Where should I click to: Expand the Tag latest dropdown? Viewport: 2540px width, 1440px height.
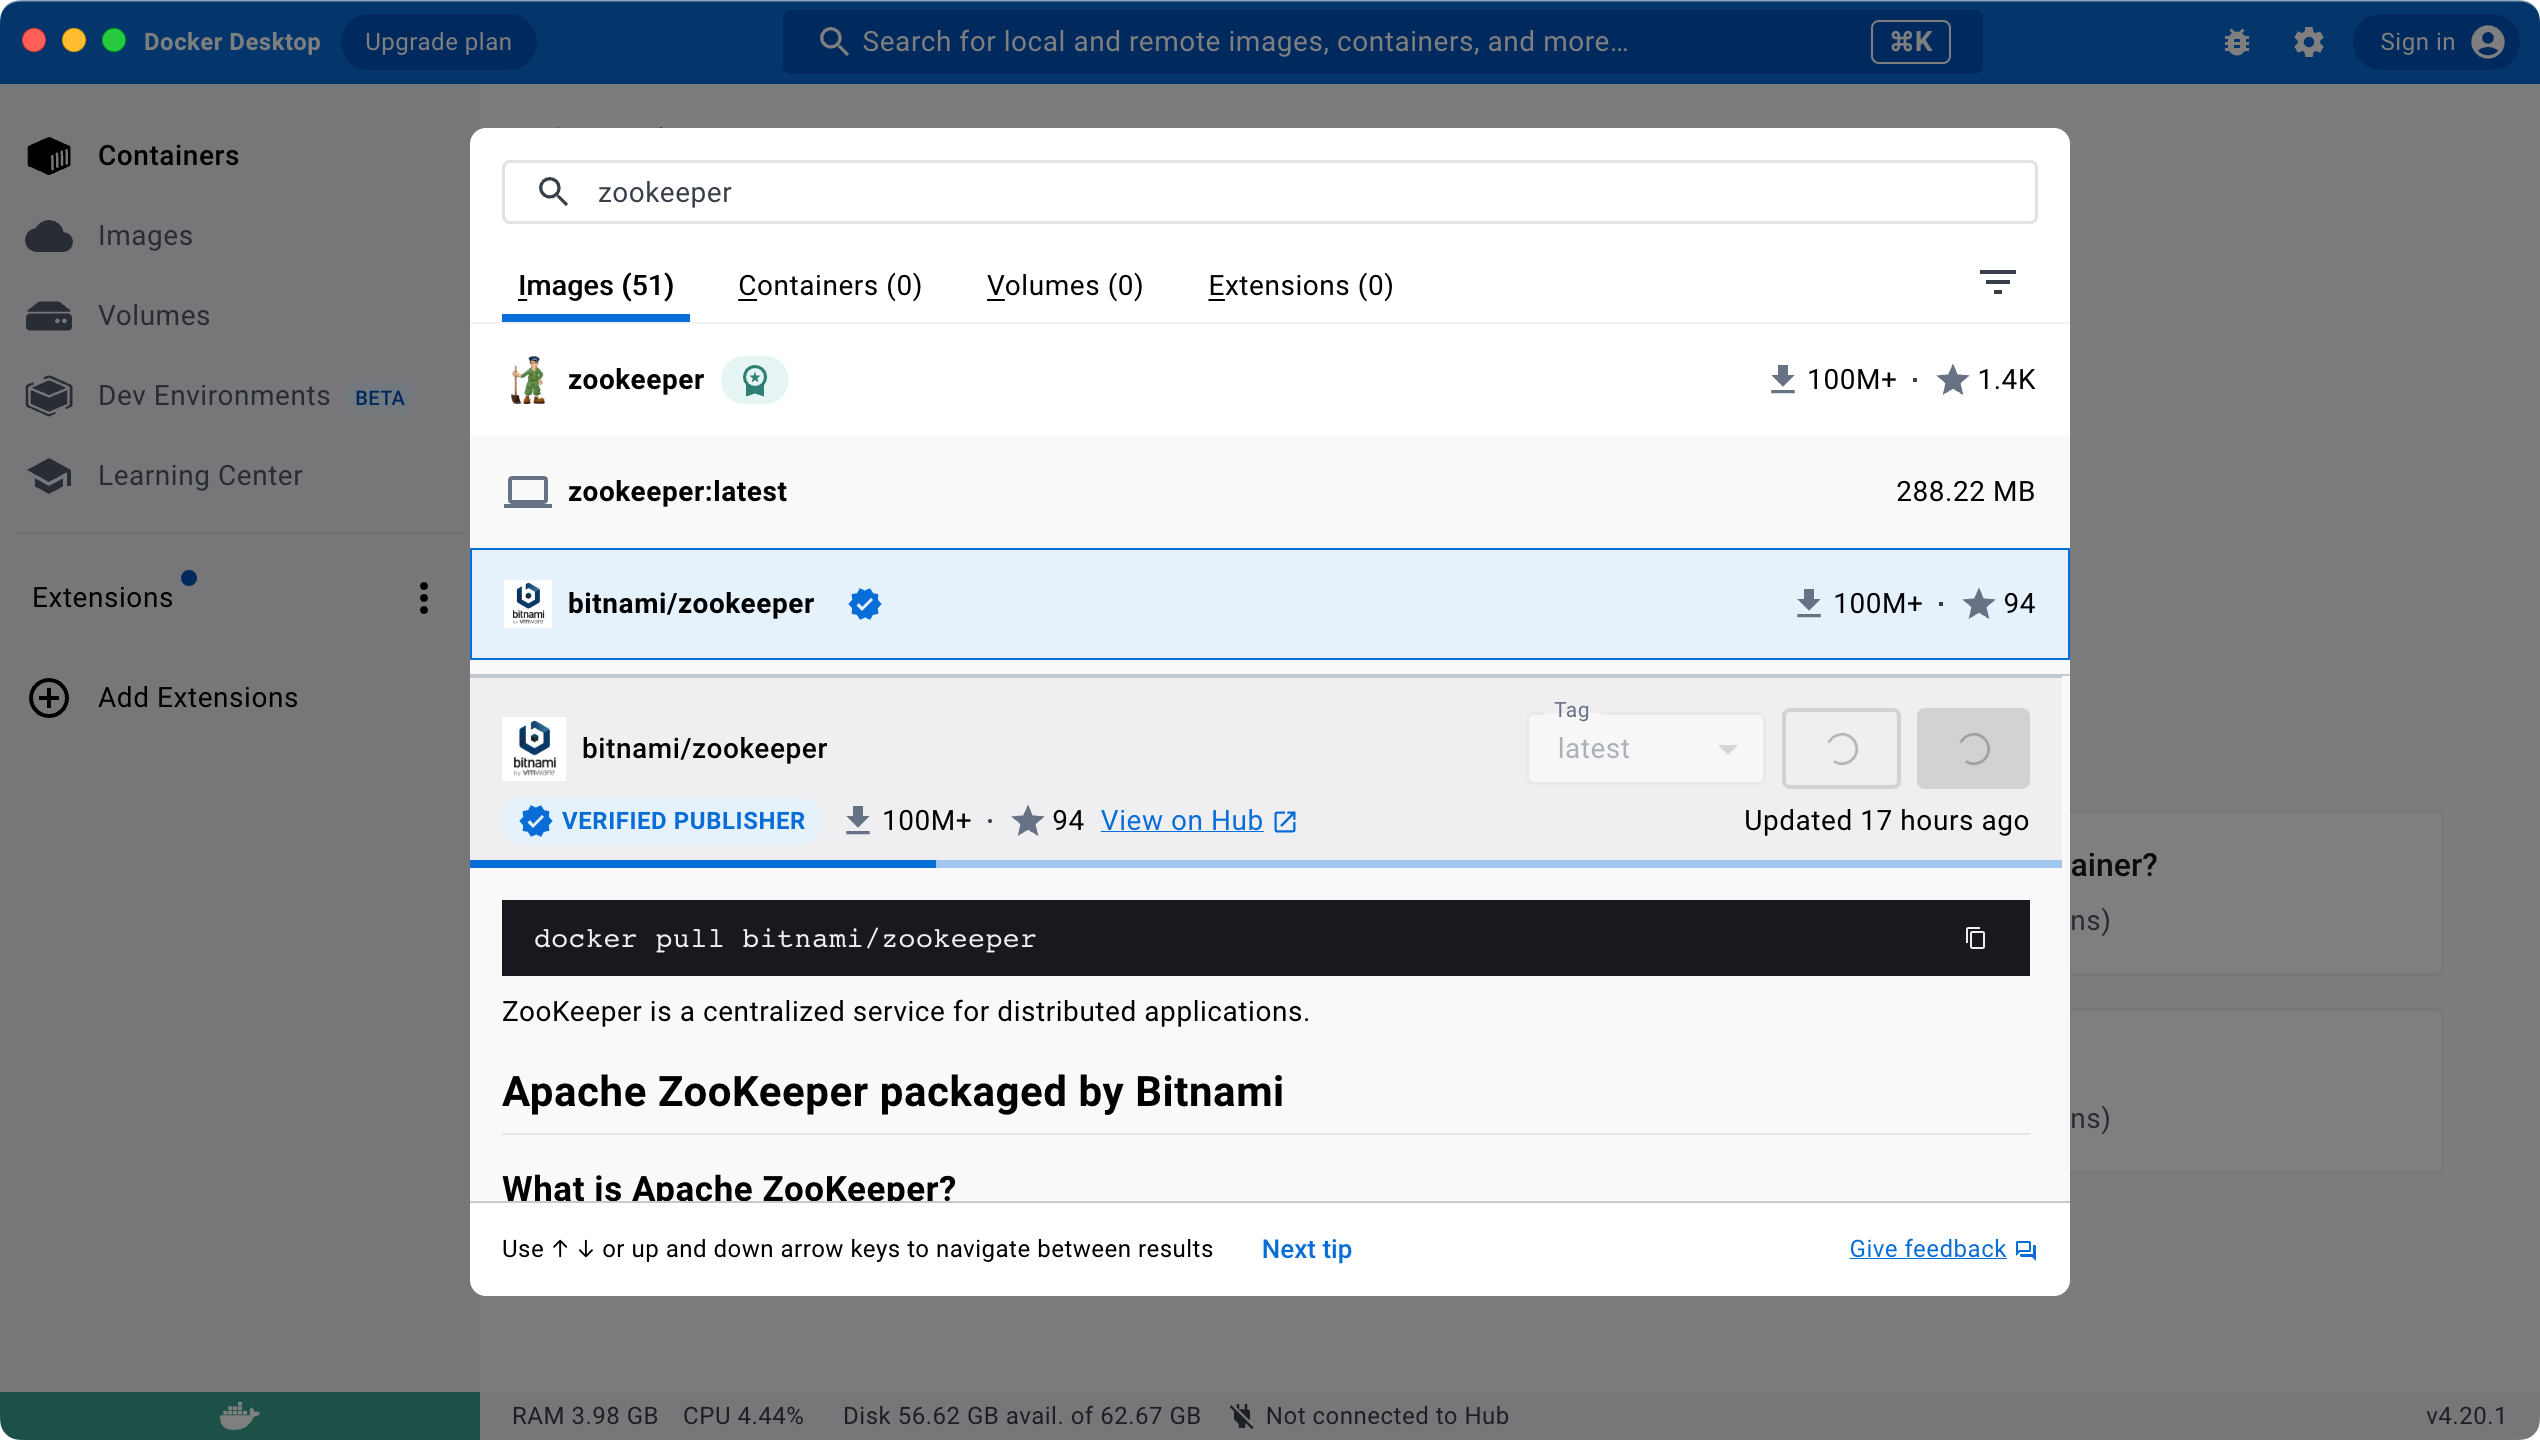click(1645, 749)
